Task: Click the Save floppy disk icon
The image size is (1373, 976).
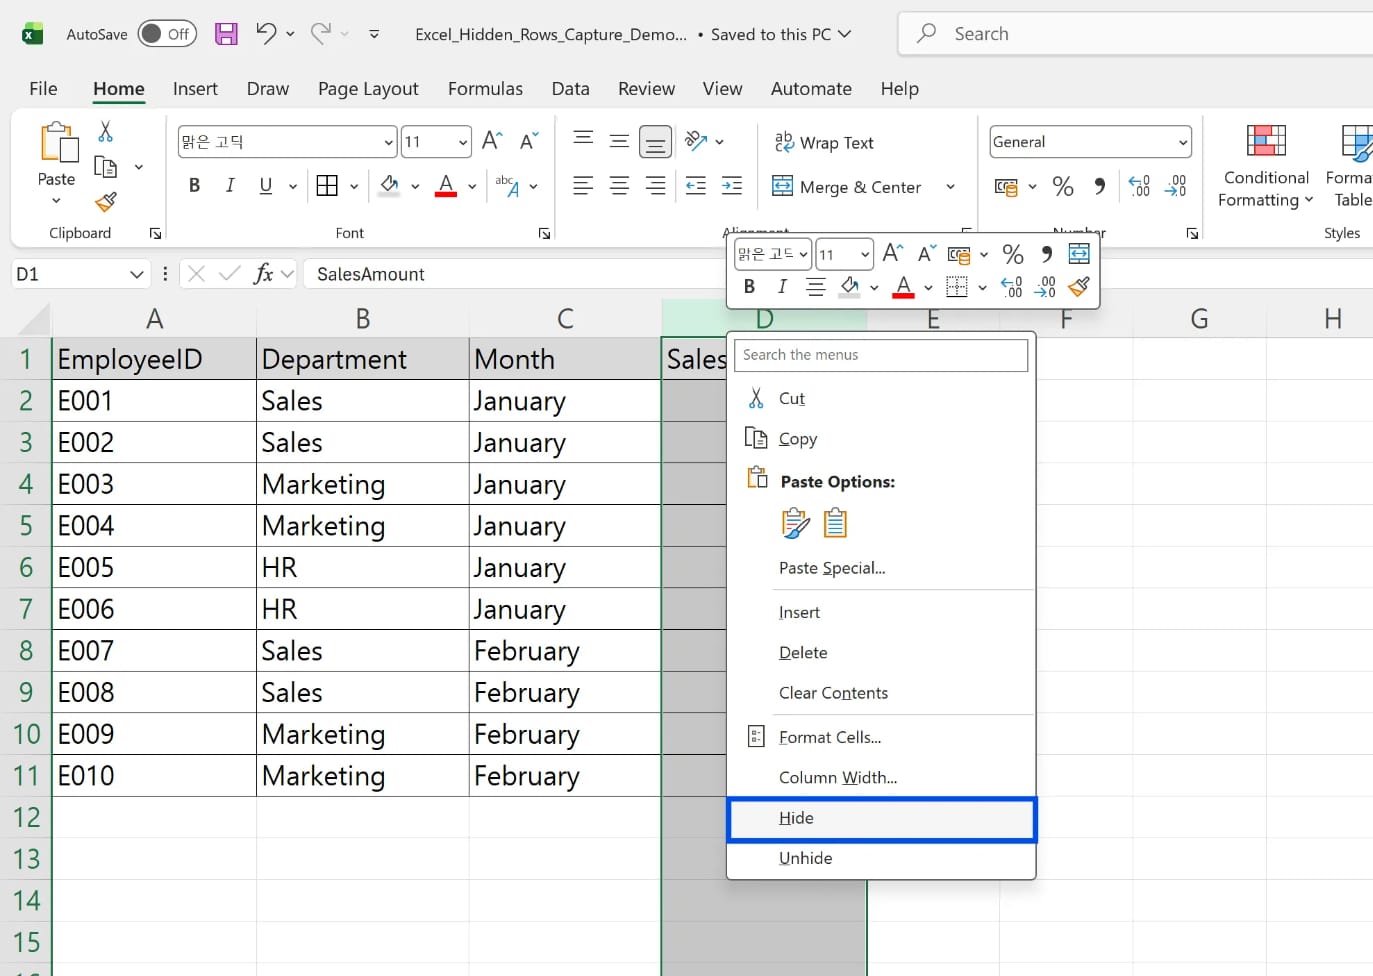Action: 227,34
